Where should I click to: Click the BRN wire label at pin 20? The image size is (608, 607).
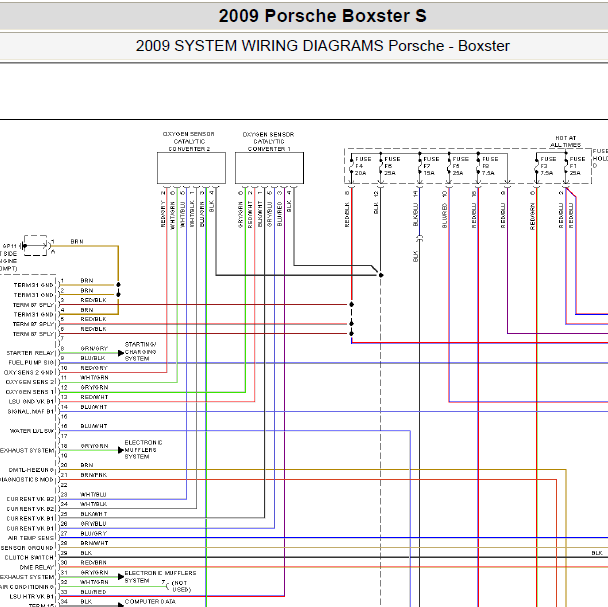click(x=87, y=465)
